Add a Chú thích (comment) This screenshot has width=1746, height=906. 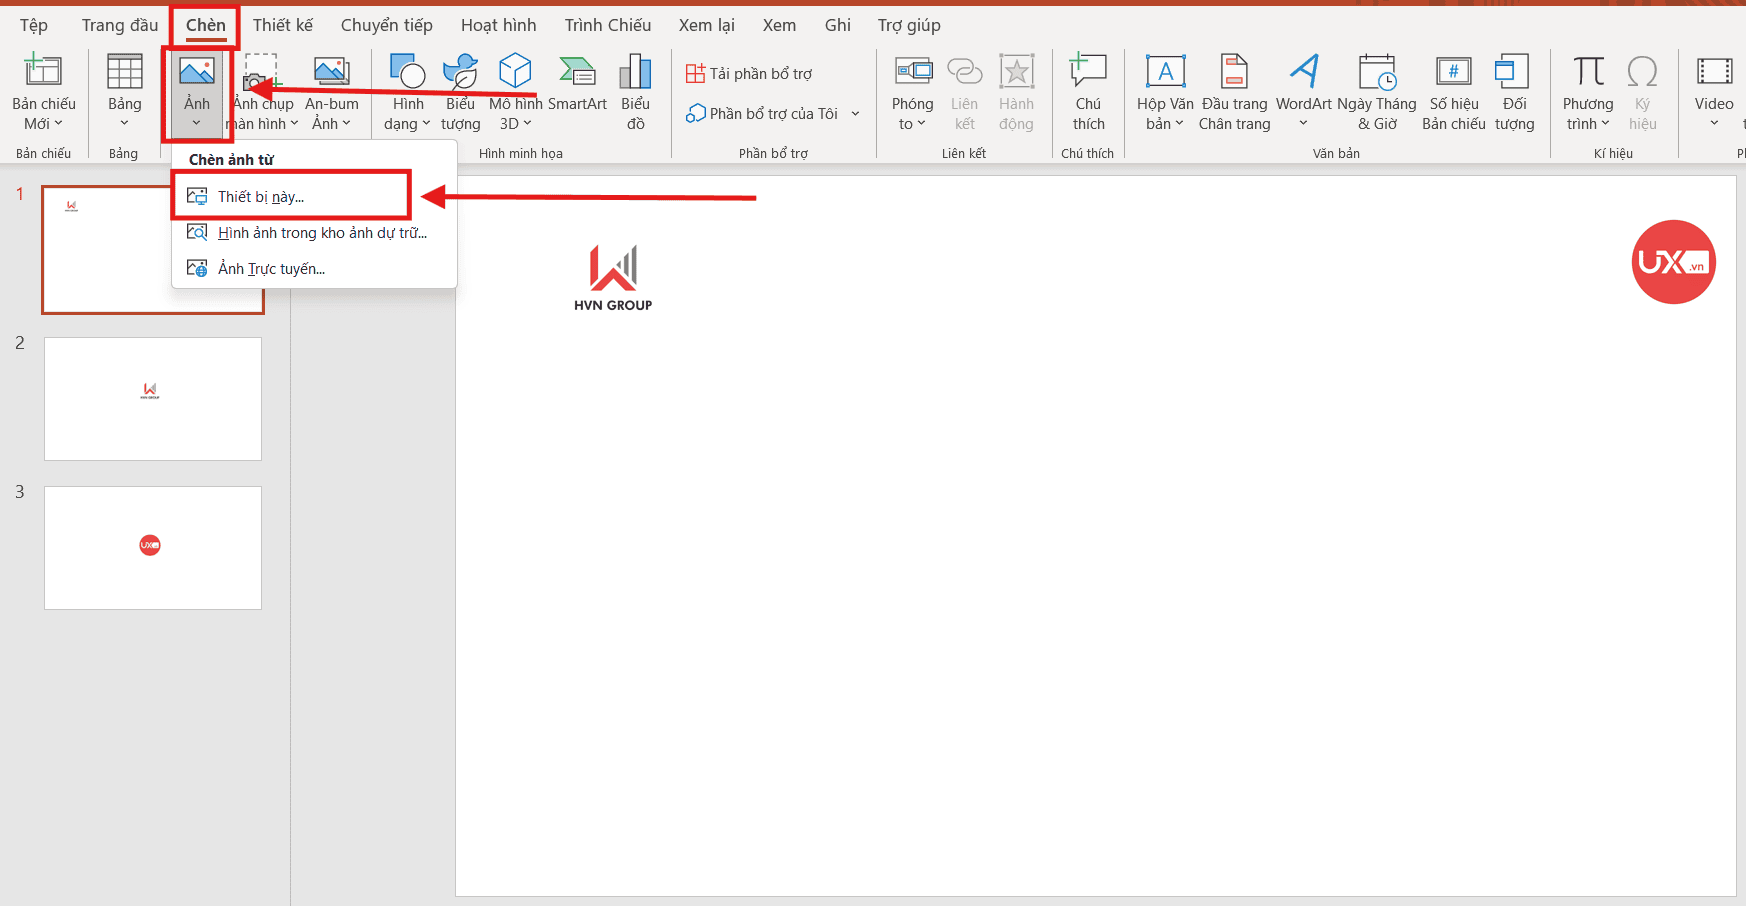1087,90
